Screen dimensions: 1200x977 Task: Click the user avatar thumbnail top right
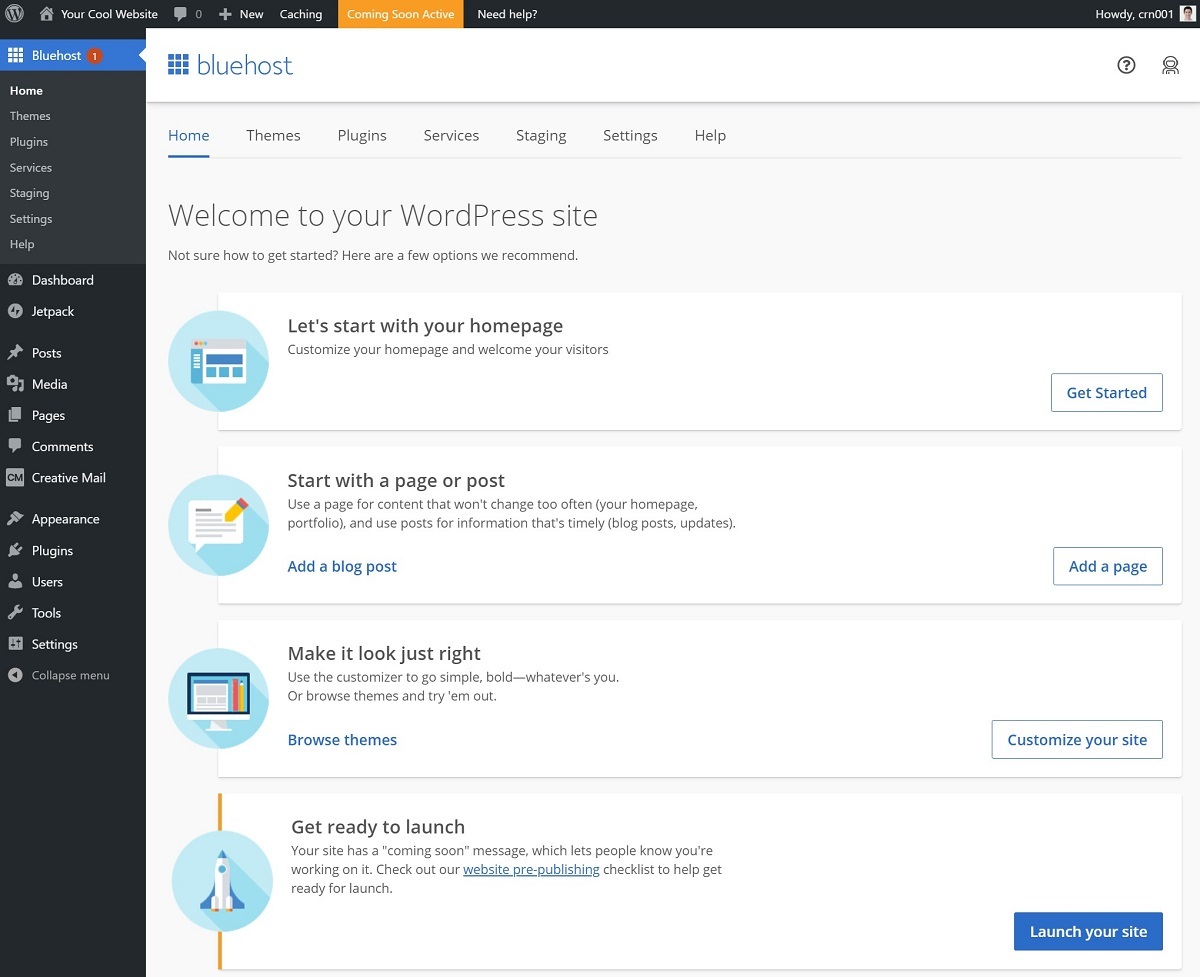tap(1187, 14)
